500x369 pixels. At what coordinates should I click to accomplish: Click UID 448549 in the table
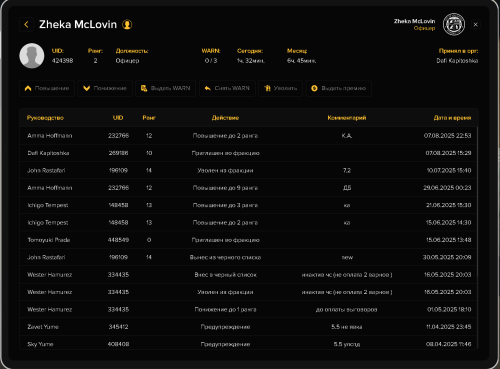tap(118, 240)
